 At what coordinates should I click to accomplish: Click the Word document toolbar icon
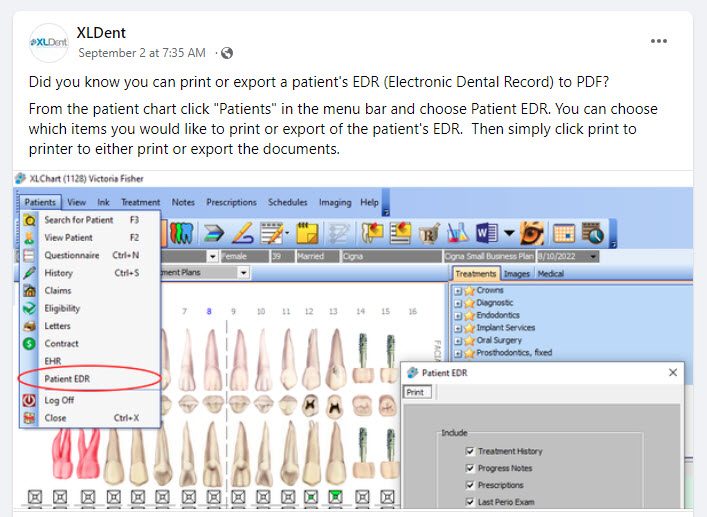pos(487,233)
